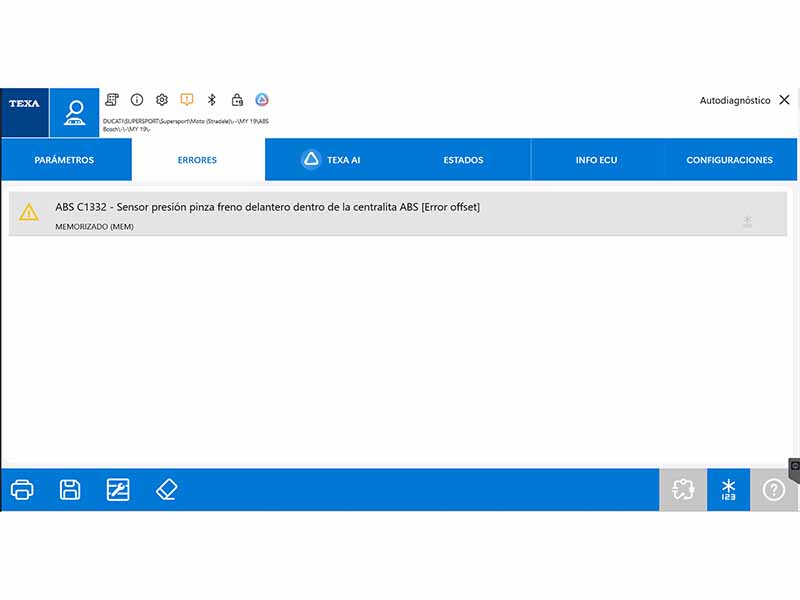The image size is (800, 600).
Task: Open the vehicle search magnifier icon
Action: click(x=74, y=112)
